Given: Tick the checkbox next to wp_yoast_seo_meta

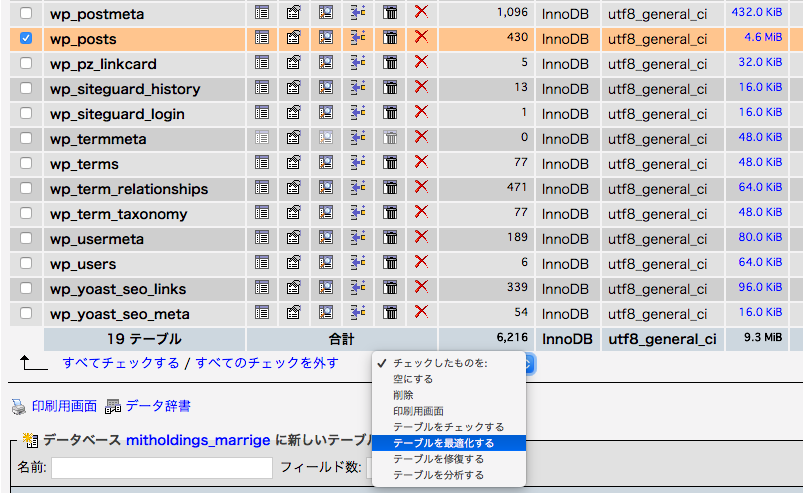Looking at the screenshot, I should coord(26,314).
